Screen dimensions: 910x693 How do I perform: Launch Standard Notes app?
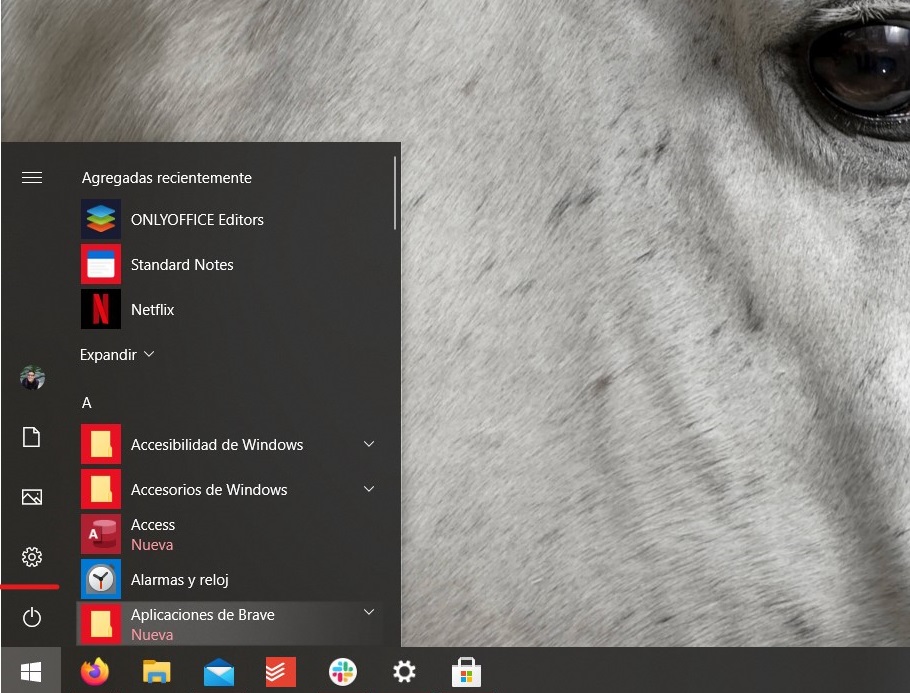(181, 265)
